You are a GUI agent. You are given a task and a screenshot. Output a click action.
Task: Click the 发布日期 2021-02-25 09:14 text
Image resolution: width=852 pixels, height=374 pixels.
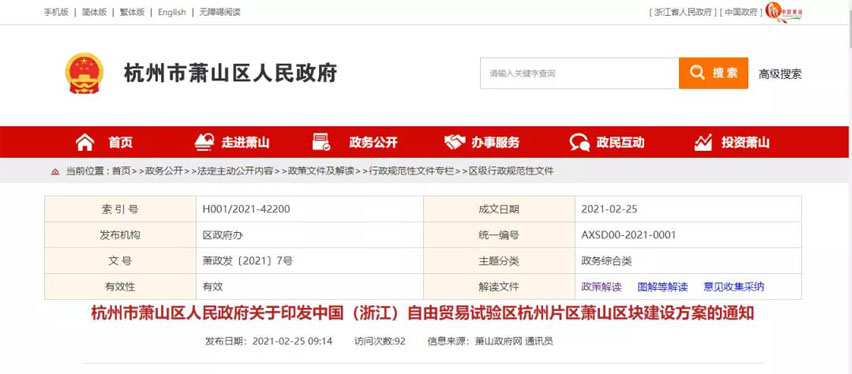(x=268, y=341)
